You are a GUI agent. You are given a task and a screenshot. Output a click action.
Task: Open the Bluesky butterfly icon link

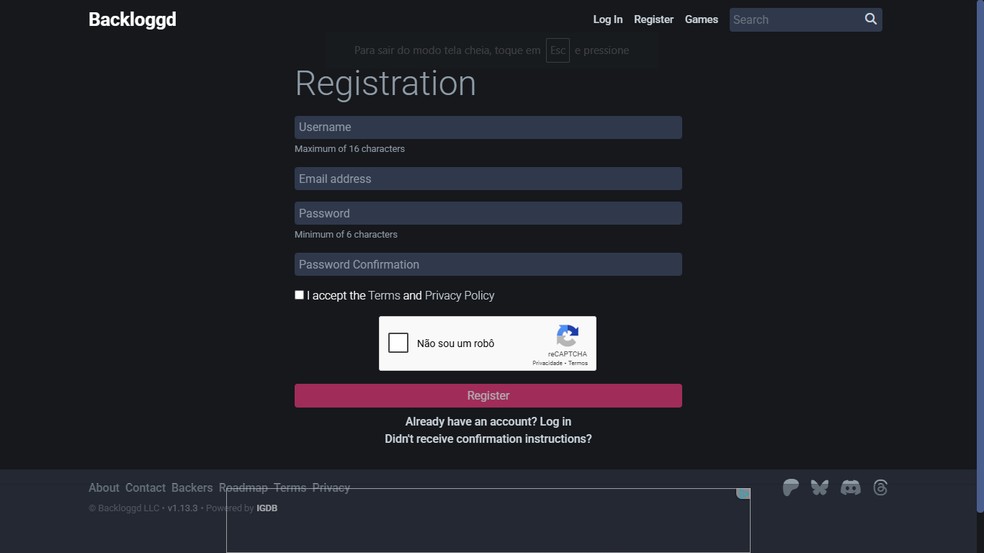[820, 488]
